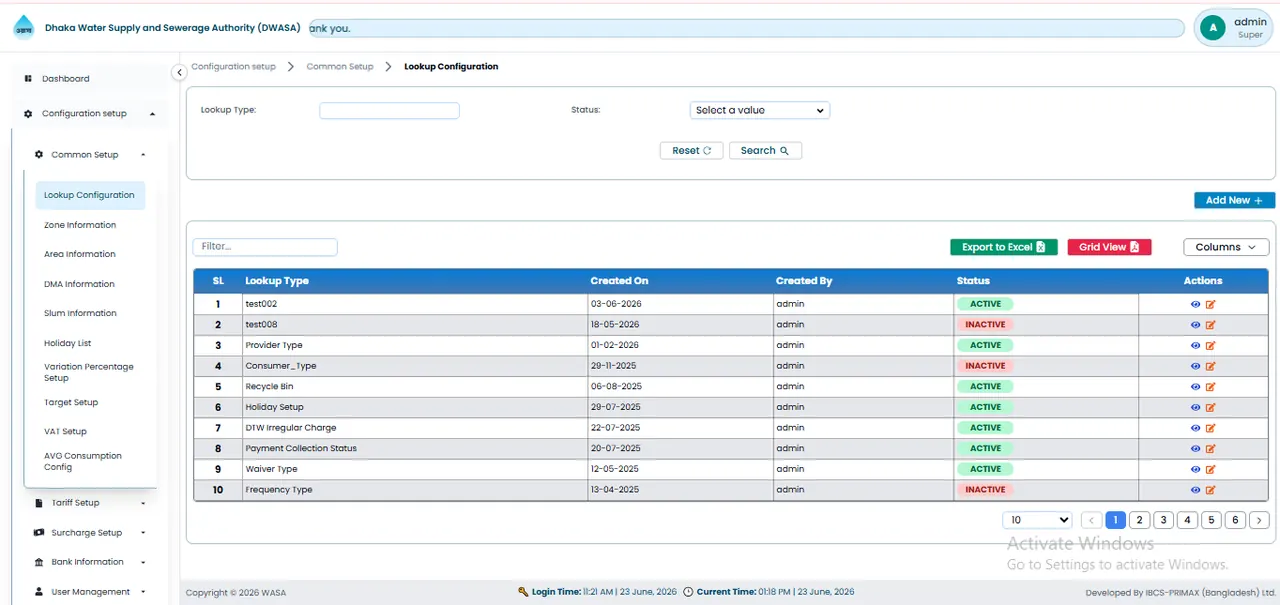The image size is (1280, 605).
Task: Collapse the sidebar with chevron button
Action: (x=179, y=72)
